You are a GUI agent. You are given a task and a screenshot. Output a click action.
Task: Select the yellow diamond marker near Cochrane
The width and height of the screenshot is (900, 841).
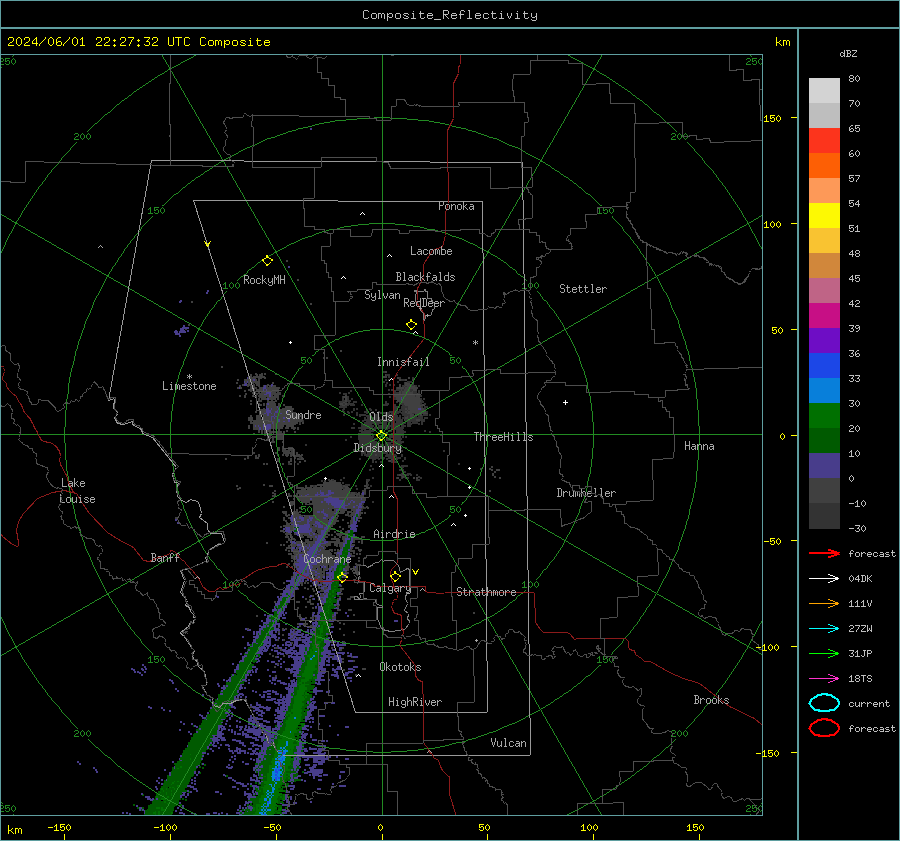point(342,578)
